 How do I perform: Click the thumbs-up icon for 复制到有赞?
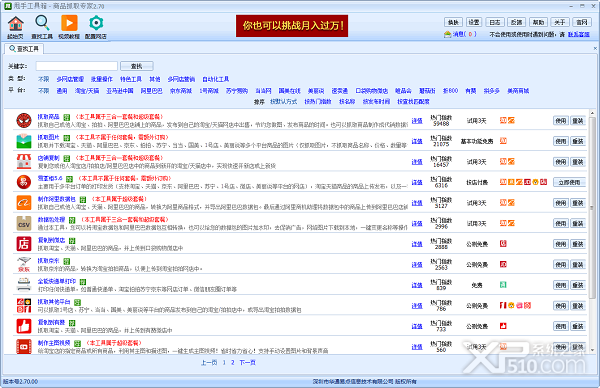pos(24,326)
